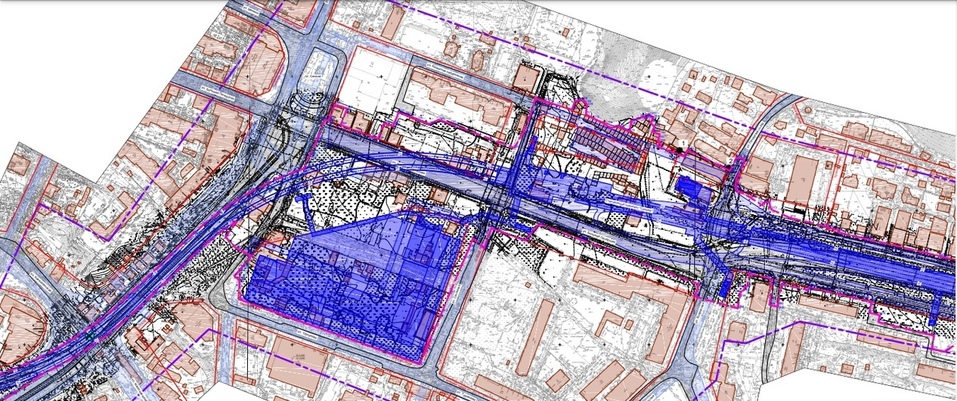Select the small solid blue rectangle
Viewport: 957px width, 401px height.
[x=689, y=186]
